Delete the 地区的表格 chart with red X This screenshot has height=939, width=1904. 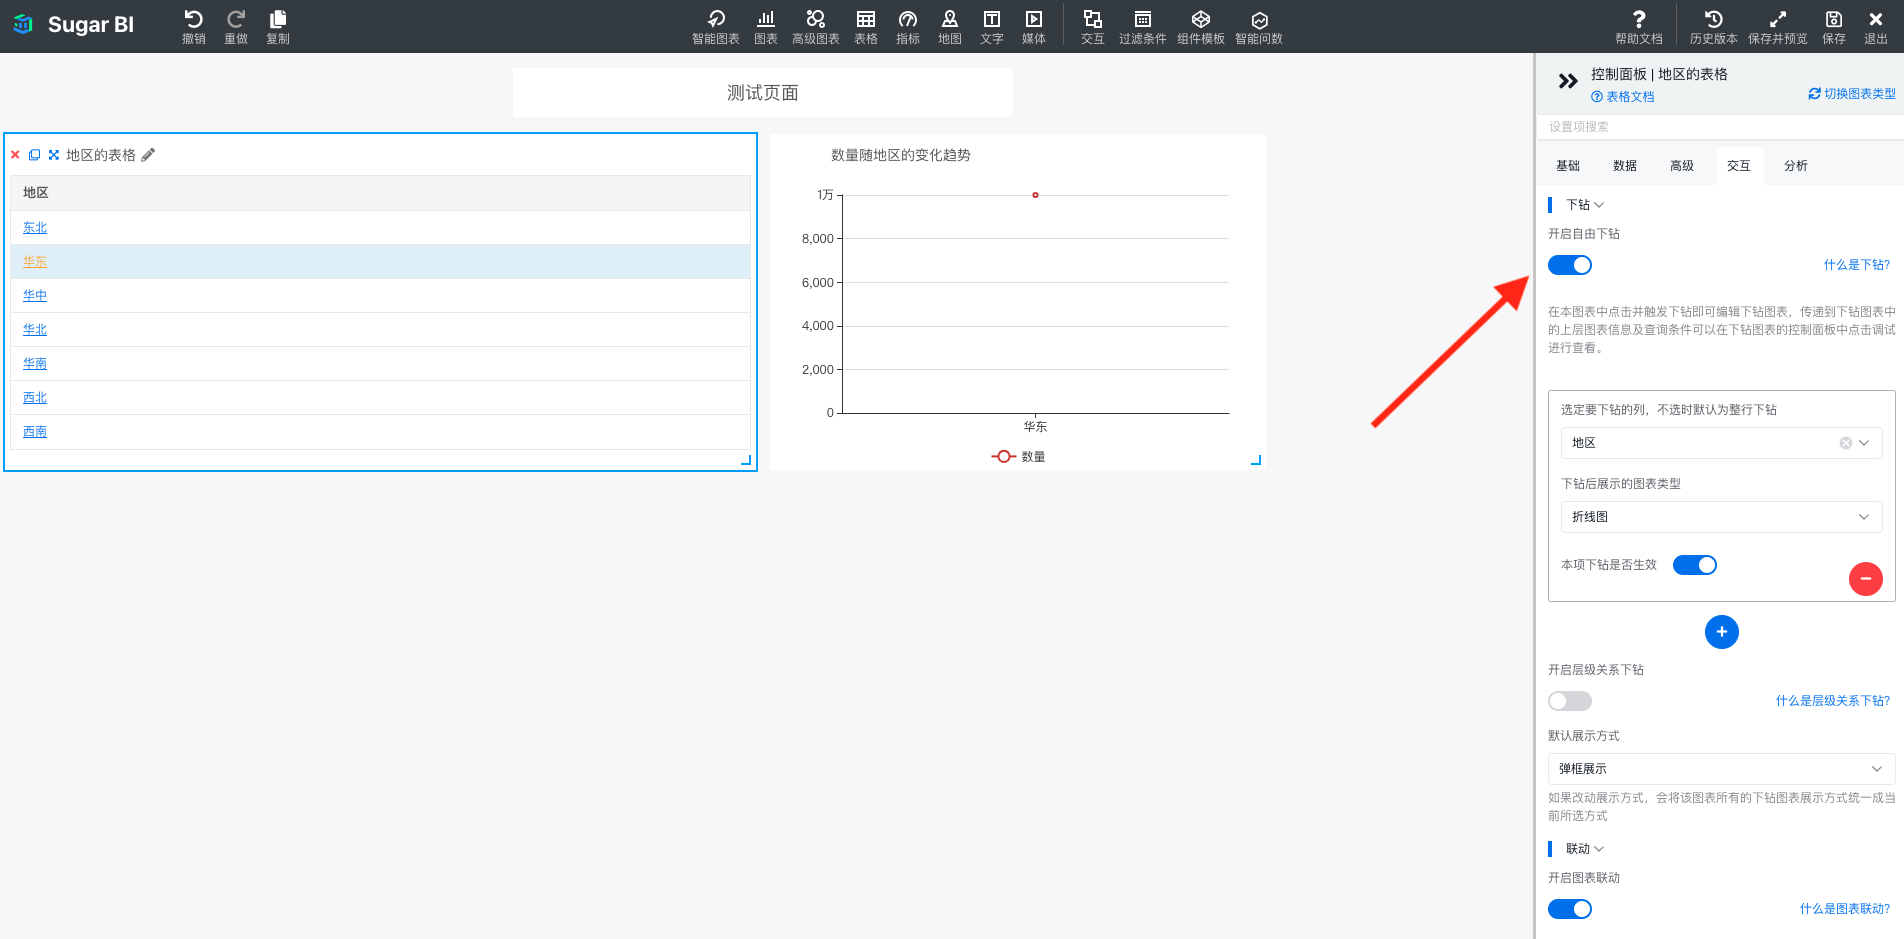(15, 155)
